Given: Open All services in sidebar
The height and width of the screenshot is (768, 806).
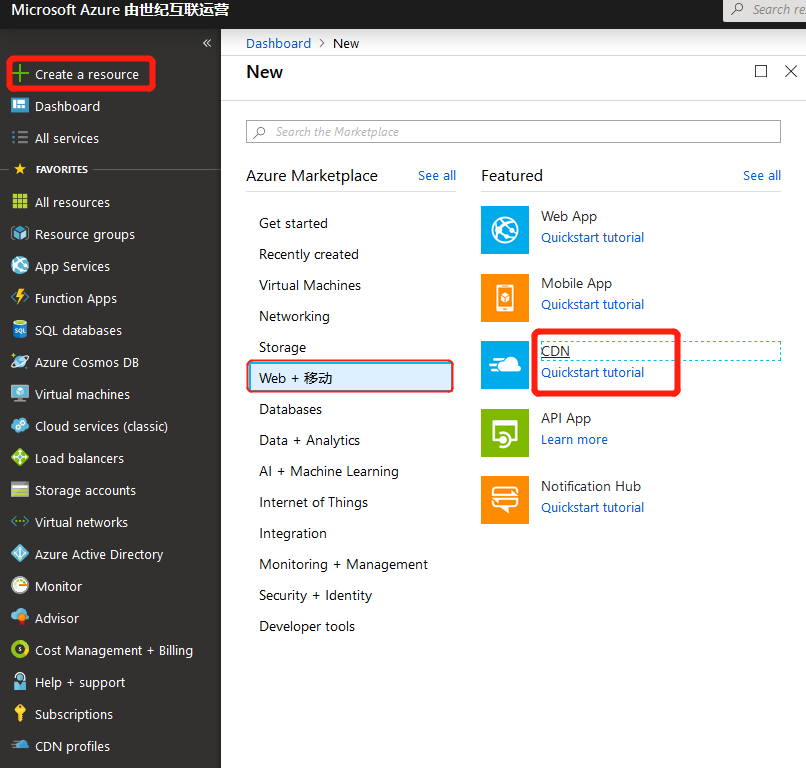Looking at the screenshot, I should click(x=66, y=138).
